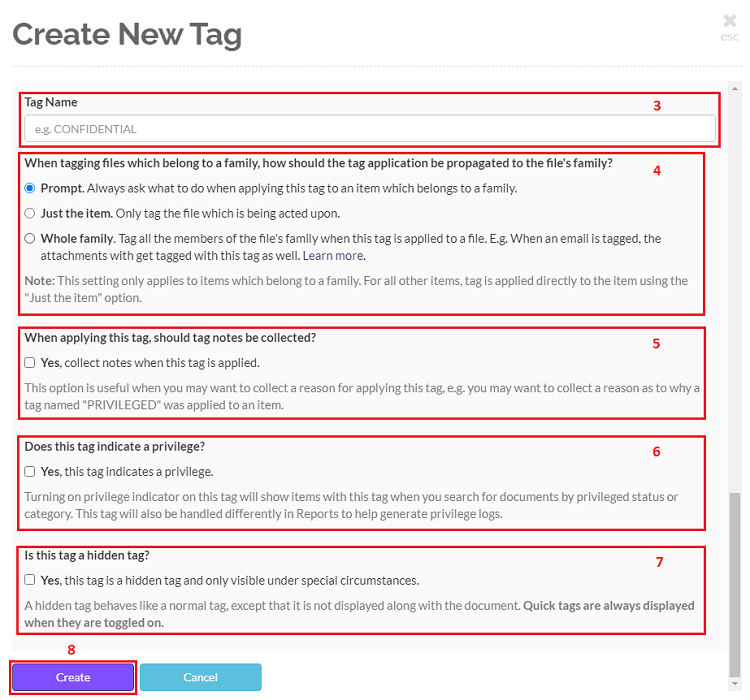The height and width of the screenshot is (700, 750).
Task: Click the purple Create button
Action: 73,677
